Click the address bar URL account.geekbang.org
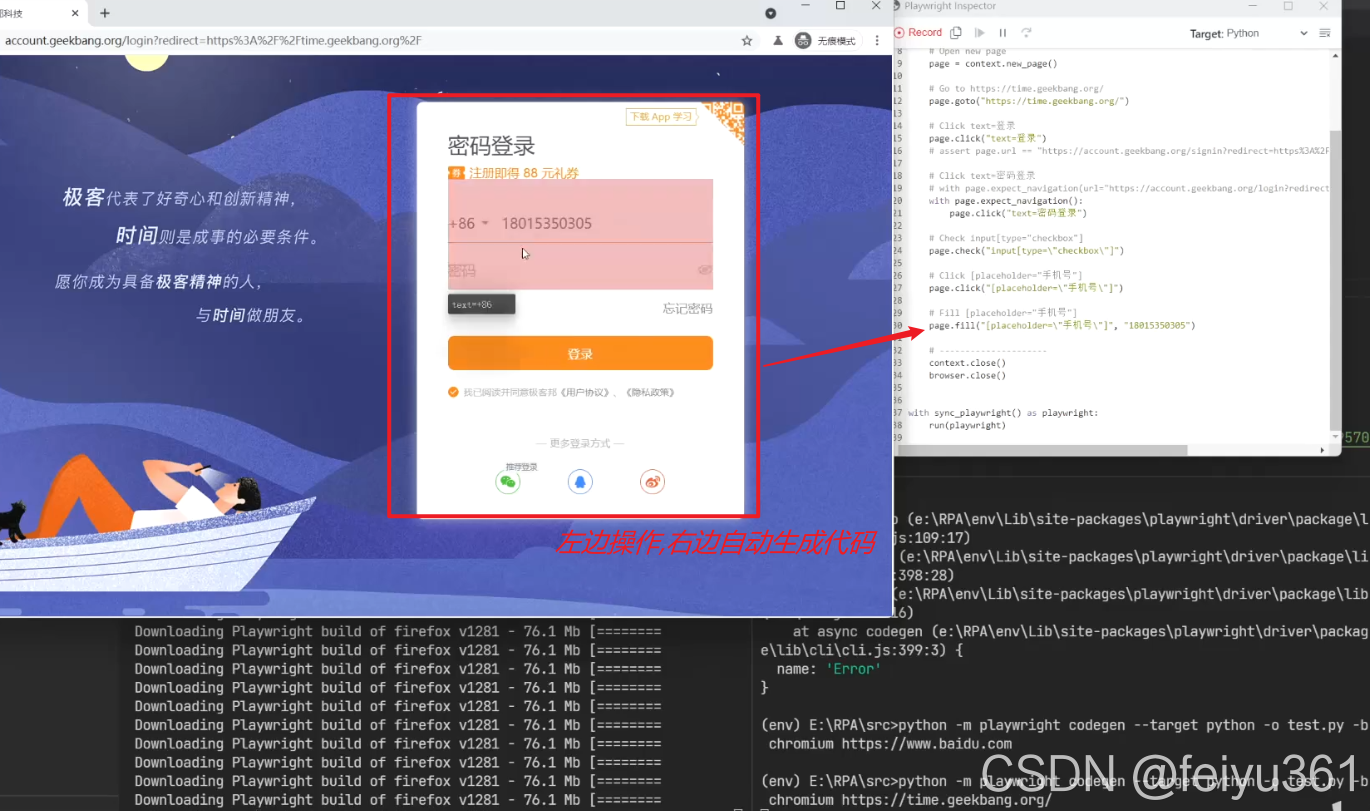Image resolution: width=1370 pixels, height=811 pixels. coord(213,41)
